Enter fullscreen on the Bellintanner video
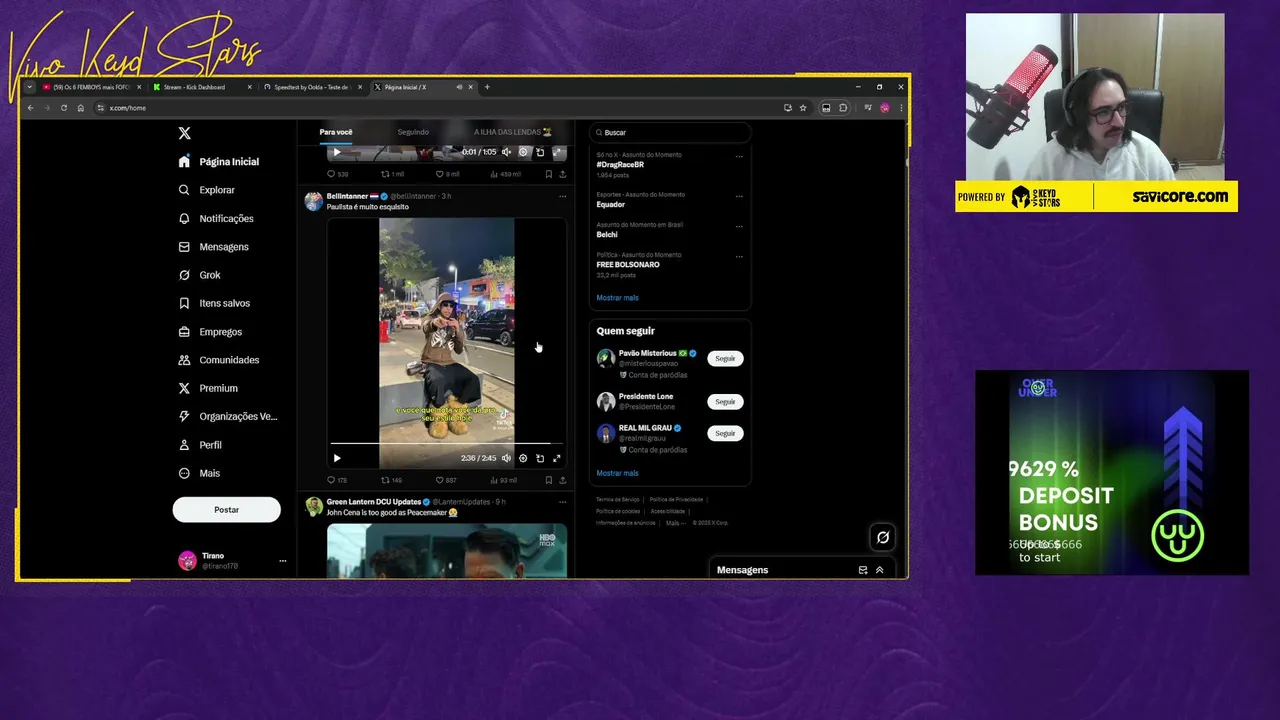Image resolution: width=1280 pixels, height=720 pixels. point(557,458)
